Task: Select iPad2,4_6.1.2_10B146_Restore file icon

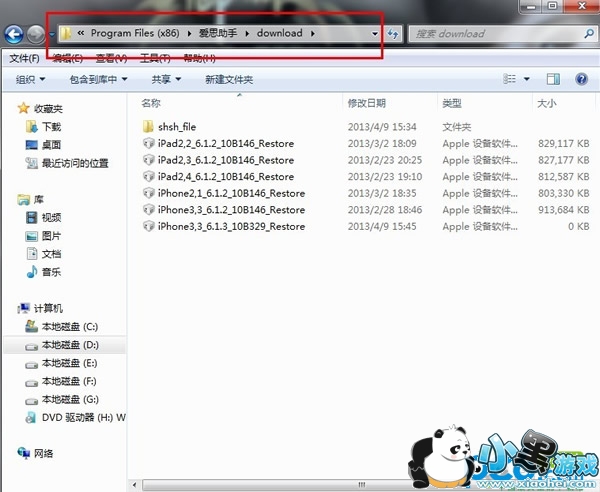Action: 148,176
